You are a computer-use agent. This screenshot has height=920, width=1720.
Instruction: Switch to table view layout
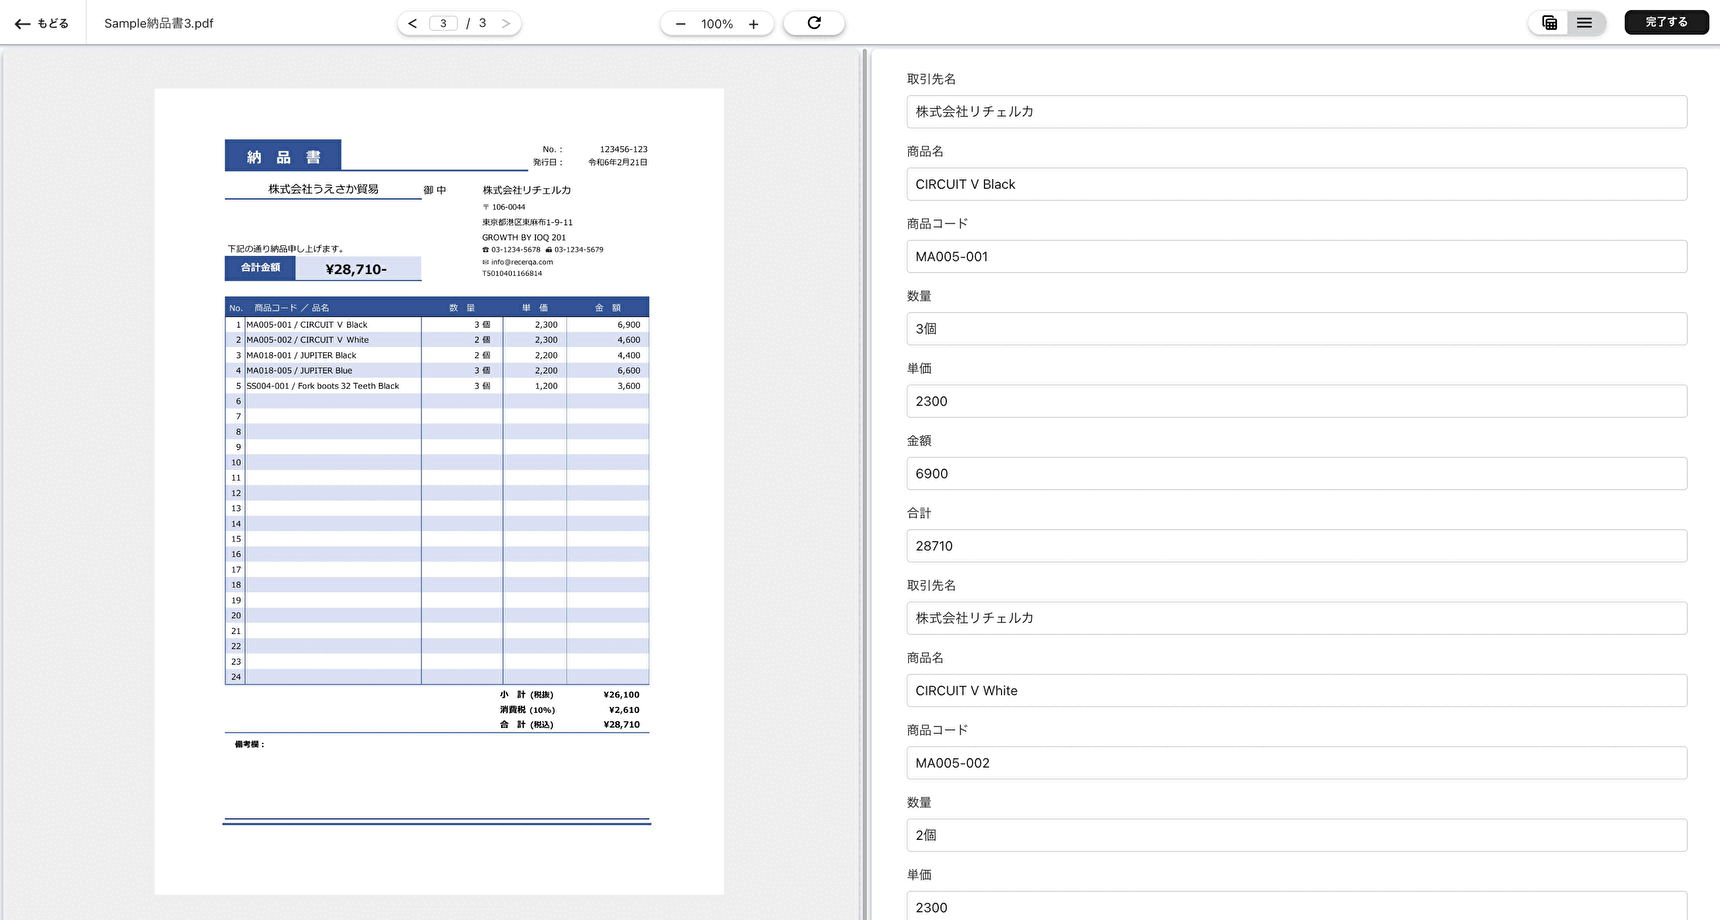pos(1549,23)
